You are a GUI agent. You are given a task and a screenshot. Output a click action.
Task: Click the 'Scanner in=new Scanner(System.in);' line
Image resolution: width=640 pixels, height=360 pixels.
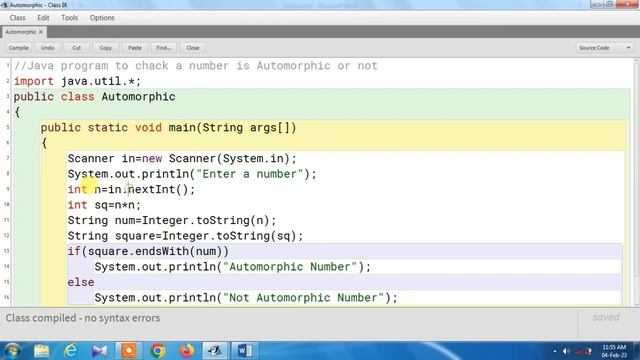click(182, 158)
